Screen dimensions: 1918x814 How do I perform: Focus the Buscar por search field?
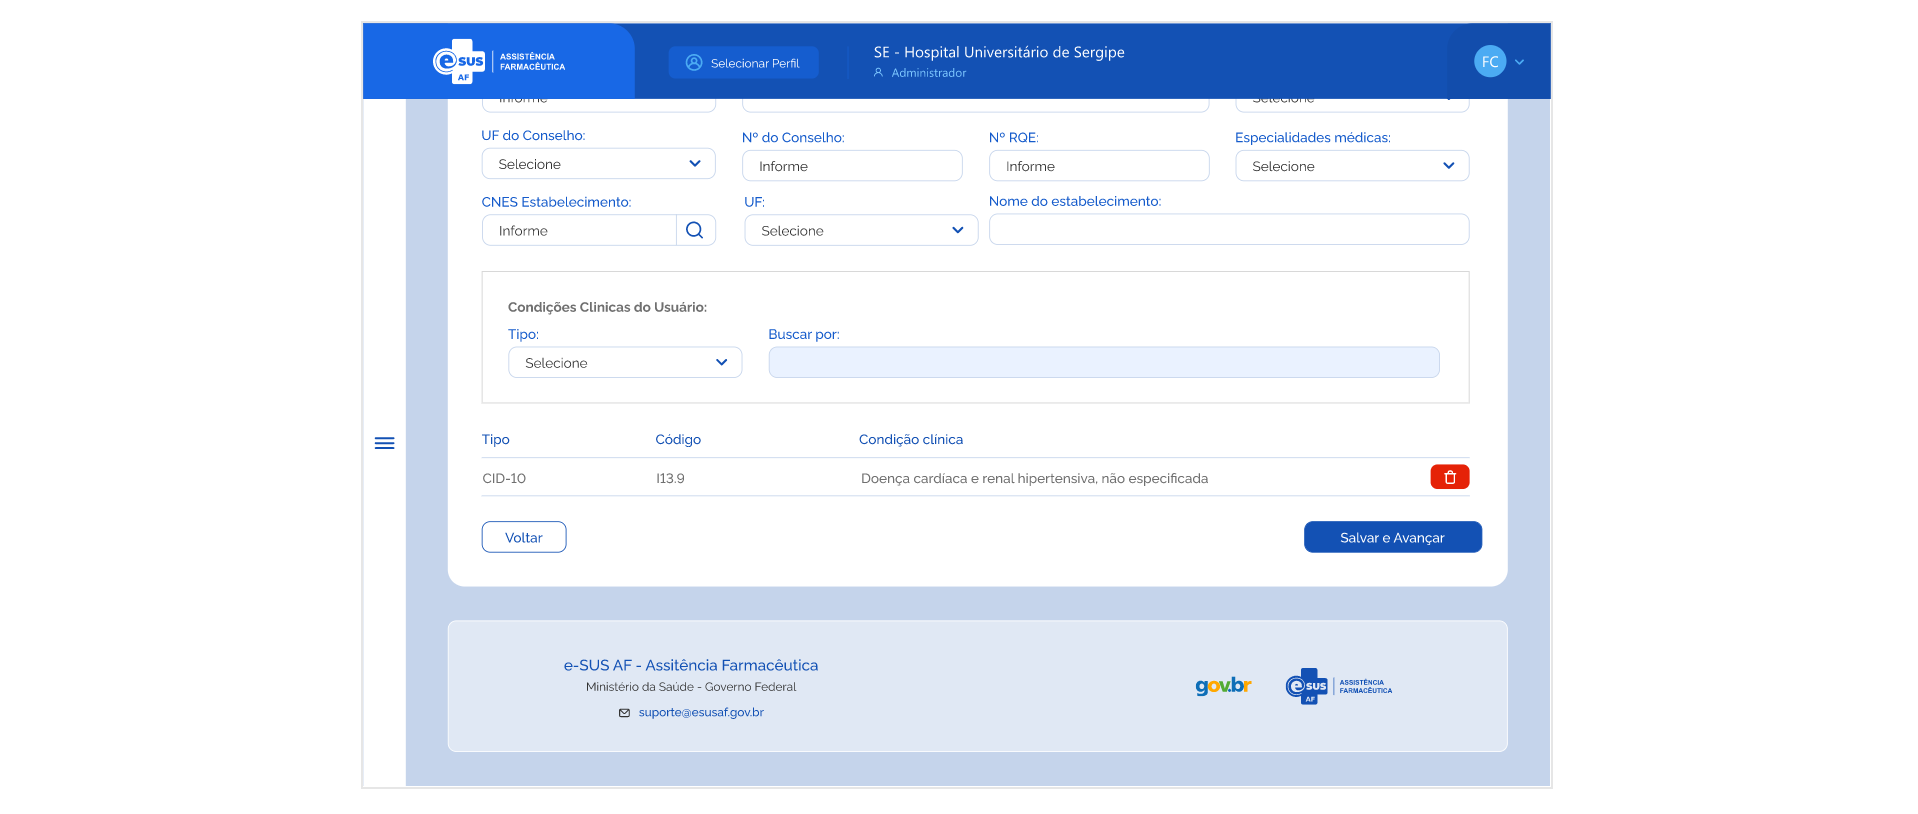click(1103, 362)
